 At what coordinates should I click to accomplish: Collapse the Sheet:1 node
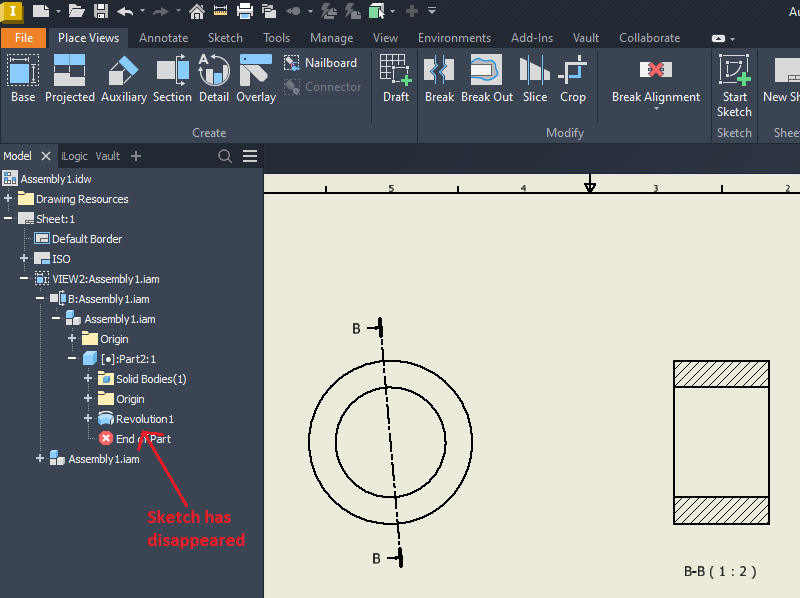(x=8, y=218)
